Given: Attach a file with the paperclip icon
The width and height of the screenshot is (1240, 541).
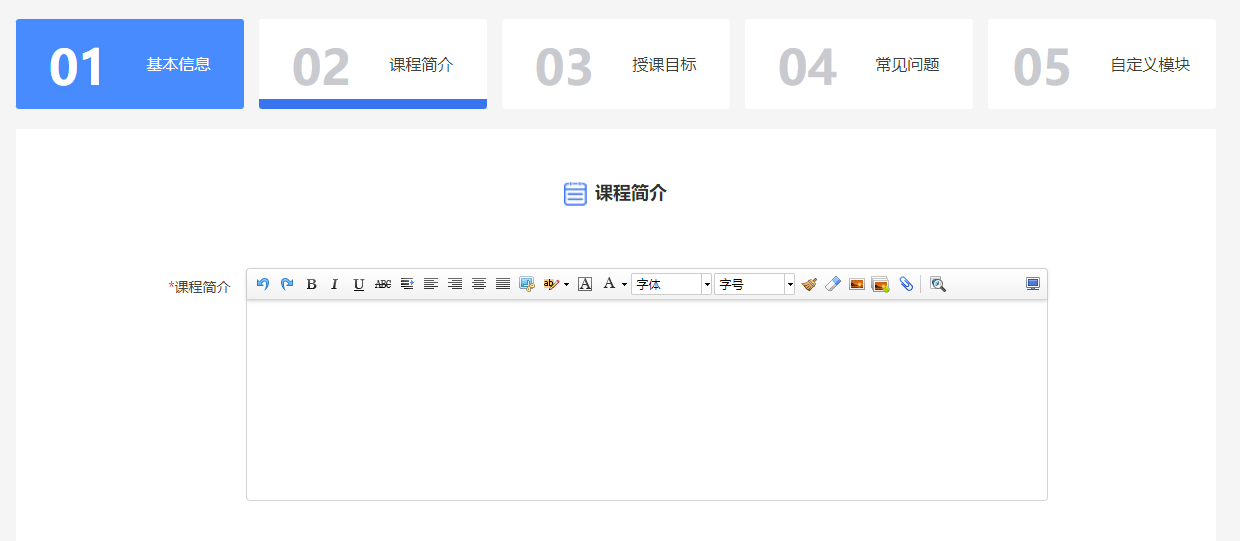Looking at the screenshot, I should click(x=906, y=284).
